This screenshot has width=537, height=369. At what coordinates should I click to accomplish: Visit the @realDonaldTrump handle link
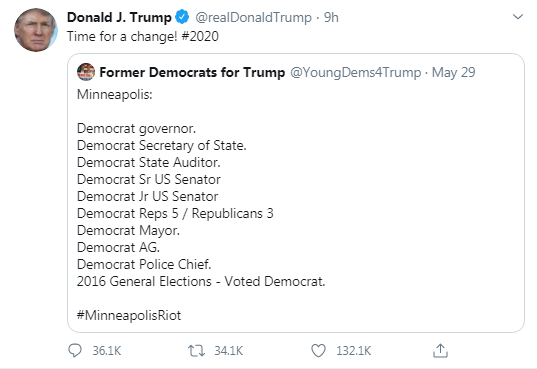(x=253, y=17)
